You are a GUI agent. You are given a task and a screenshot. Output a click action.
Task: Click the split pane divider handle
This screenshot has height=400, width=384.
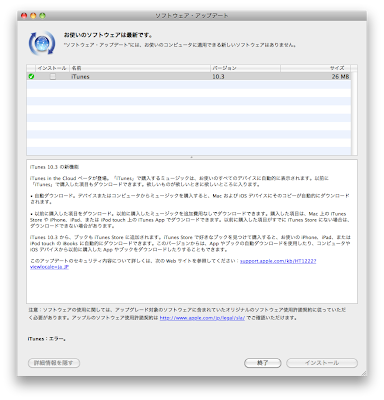(x=192, y=157)
